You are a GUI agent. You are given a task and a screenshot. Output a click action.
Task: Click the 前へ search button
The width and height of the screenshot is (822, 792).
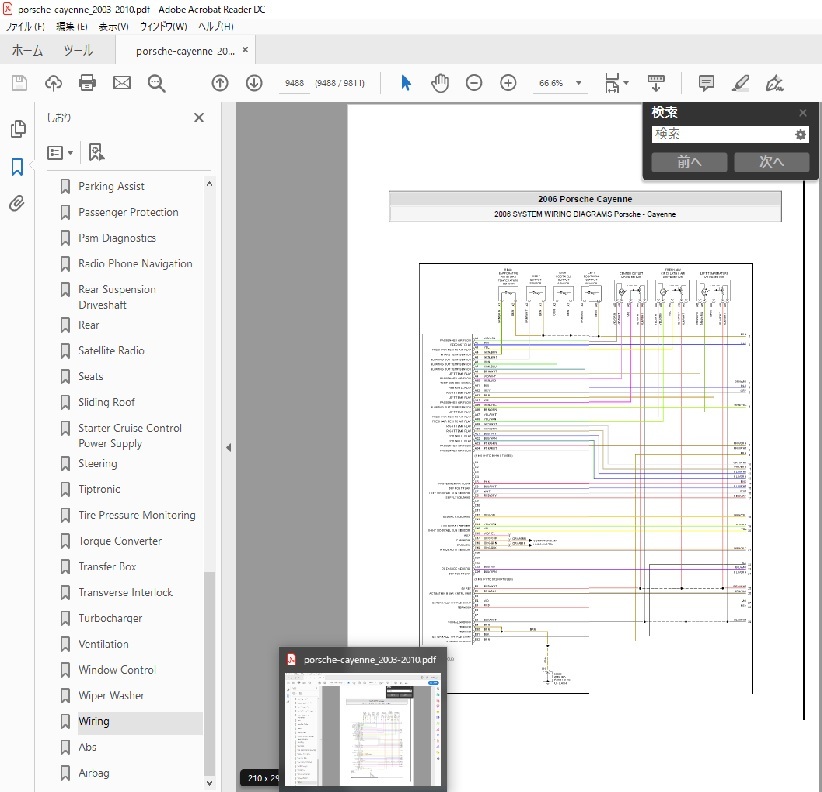coord(689,162)
